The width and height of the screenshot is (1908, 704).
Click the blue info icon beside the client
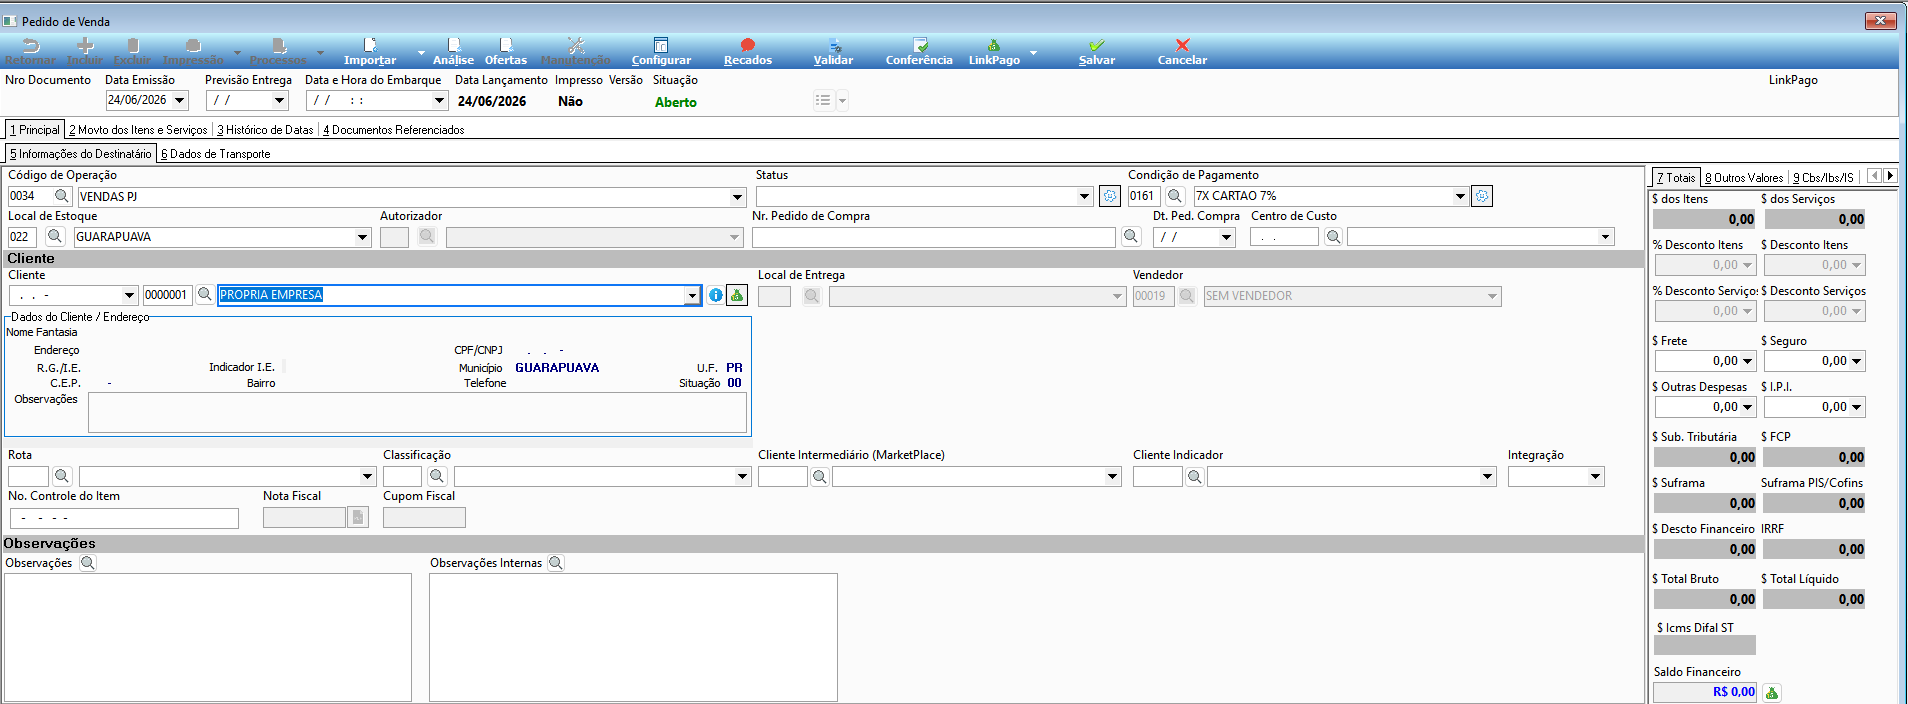pyautogui.click(x=715, y=295)
